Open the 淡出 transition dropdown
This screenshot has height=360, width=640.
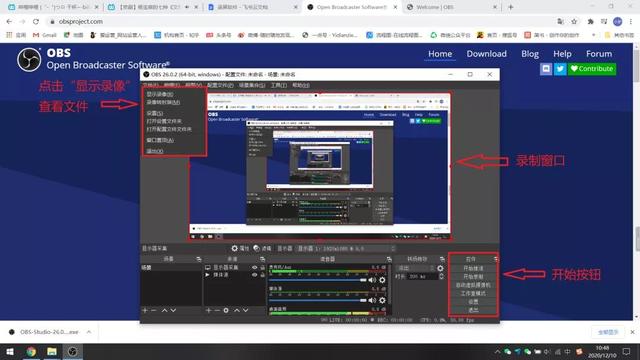point(415,268)
